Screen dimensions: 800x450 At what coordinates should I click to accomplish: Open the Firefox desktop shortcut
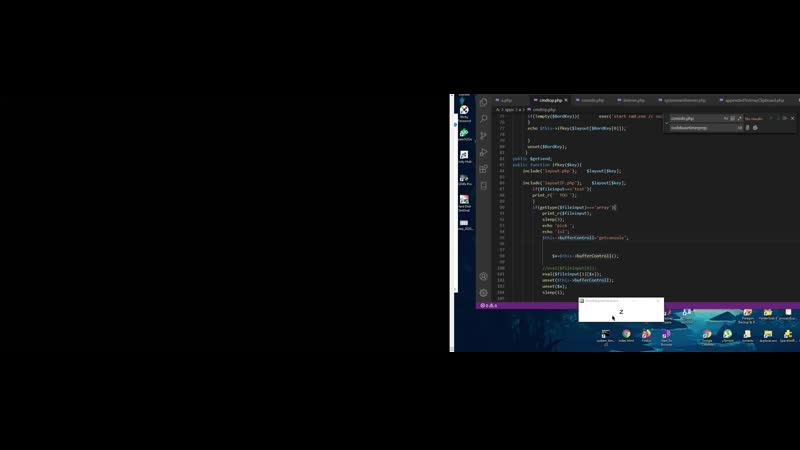(x=646, y=336)
